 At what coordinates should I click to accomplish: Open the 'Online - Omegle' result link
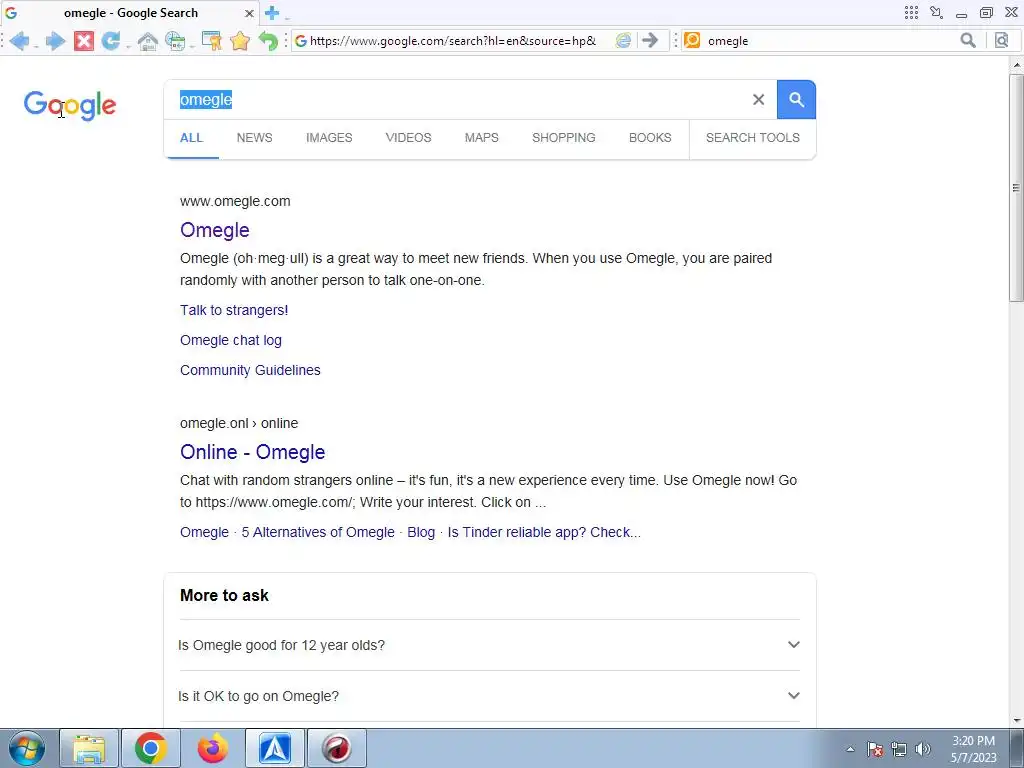click(252, 452)
